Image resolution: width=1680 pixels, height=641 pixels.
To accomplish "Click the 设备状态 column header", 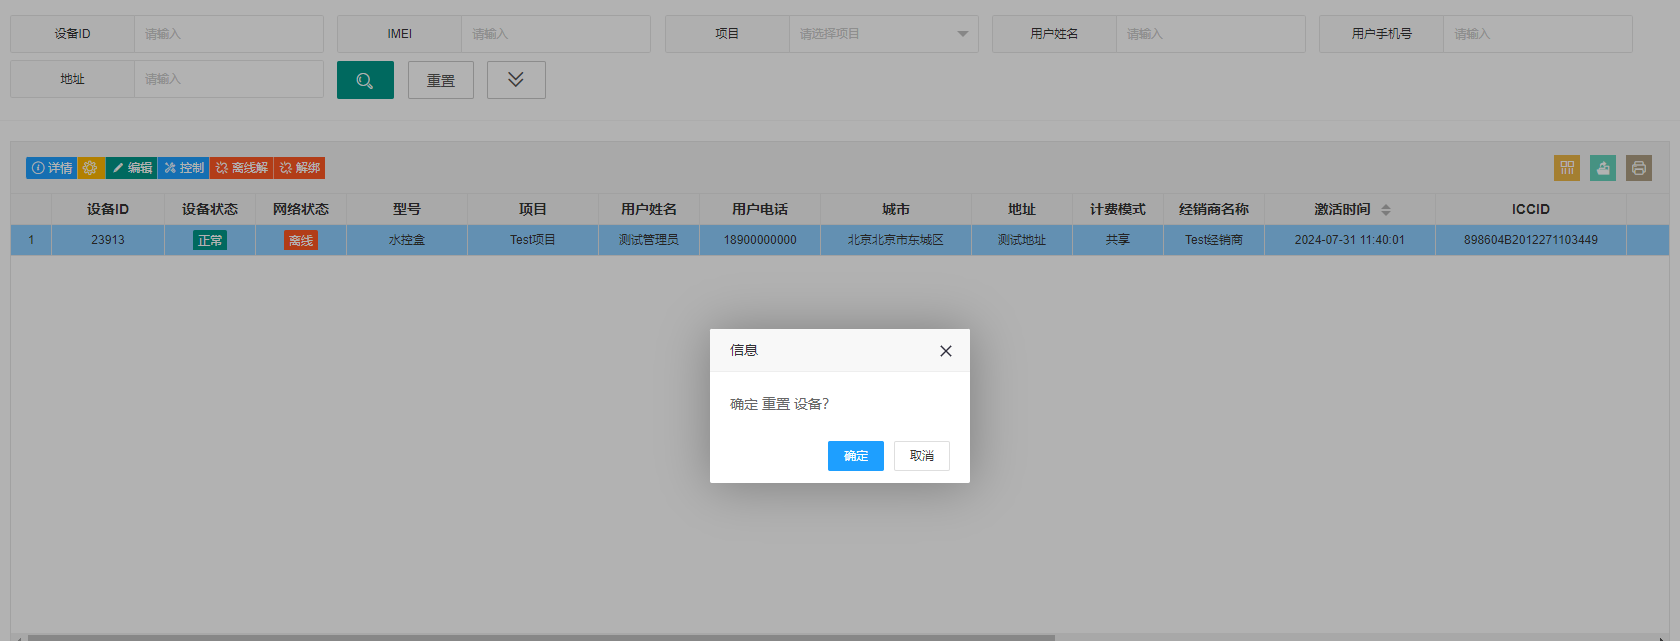I will 210,209.
